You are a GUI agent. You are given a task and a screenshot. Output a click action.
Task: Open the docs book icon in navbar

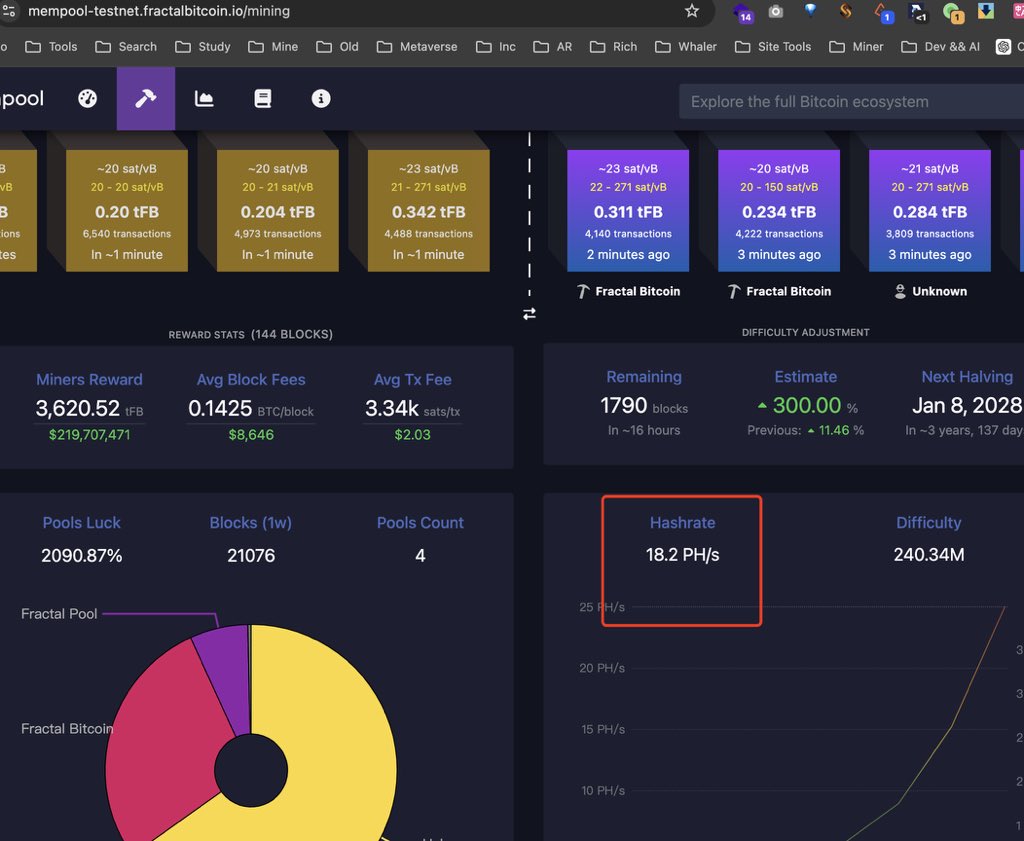tap(263, 99)
